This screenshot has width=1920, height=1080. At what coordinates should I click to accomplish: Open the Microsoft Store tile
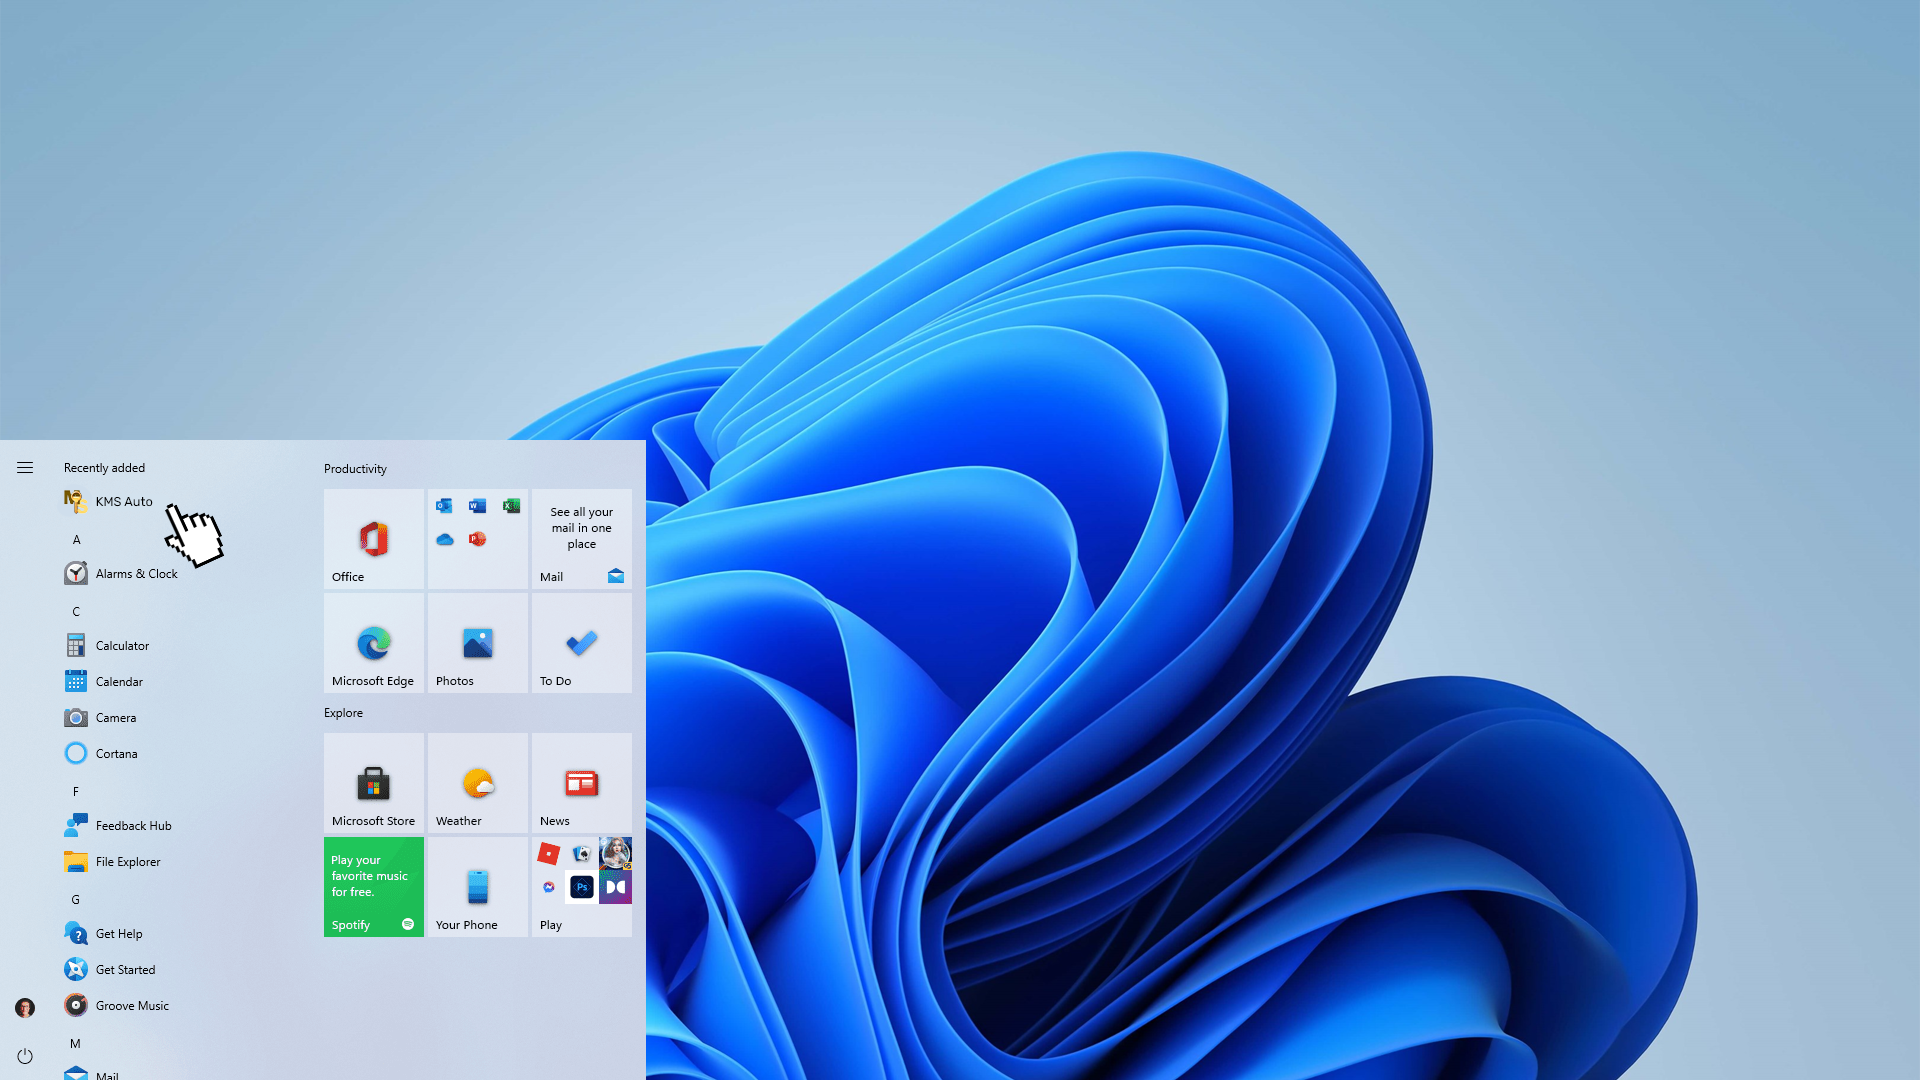click(x=373, y=783)
